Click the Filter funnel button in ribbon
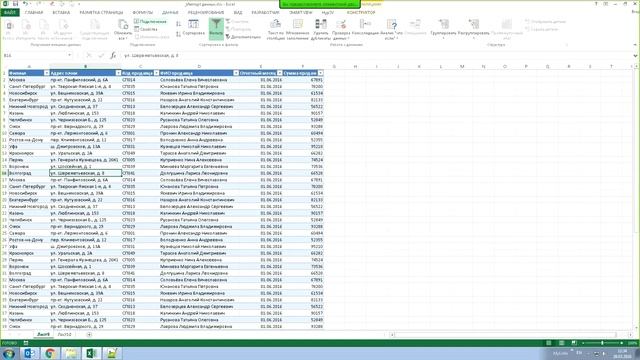This screenshot has height=360, width=640. (216, 29)
